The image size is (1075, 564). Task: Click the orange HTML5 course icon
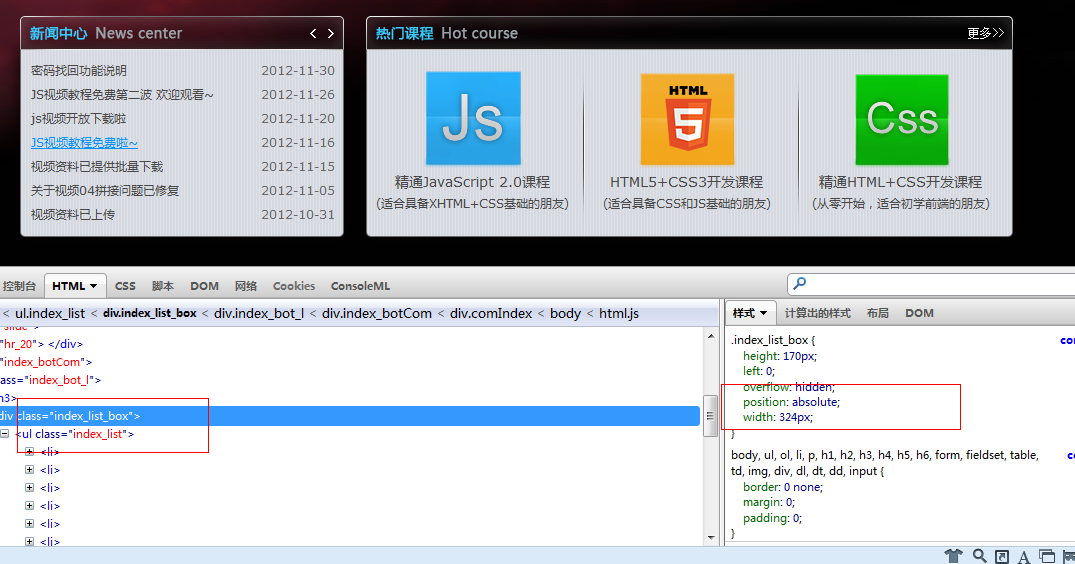(687, 119)
